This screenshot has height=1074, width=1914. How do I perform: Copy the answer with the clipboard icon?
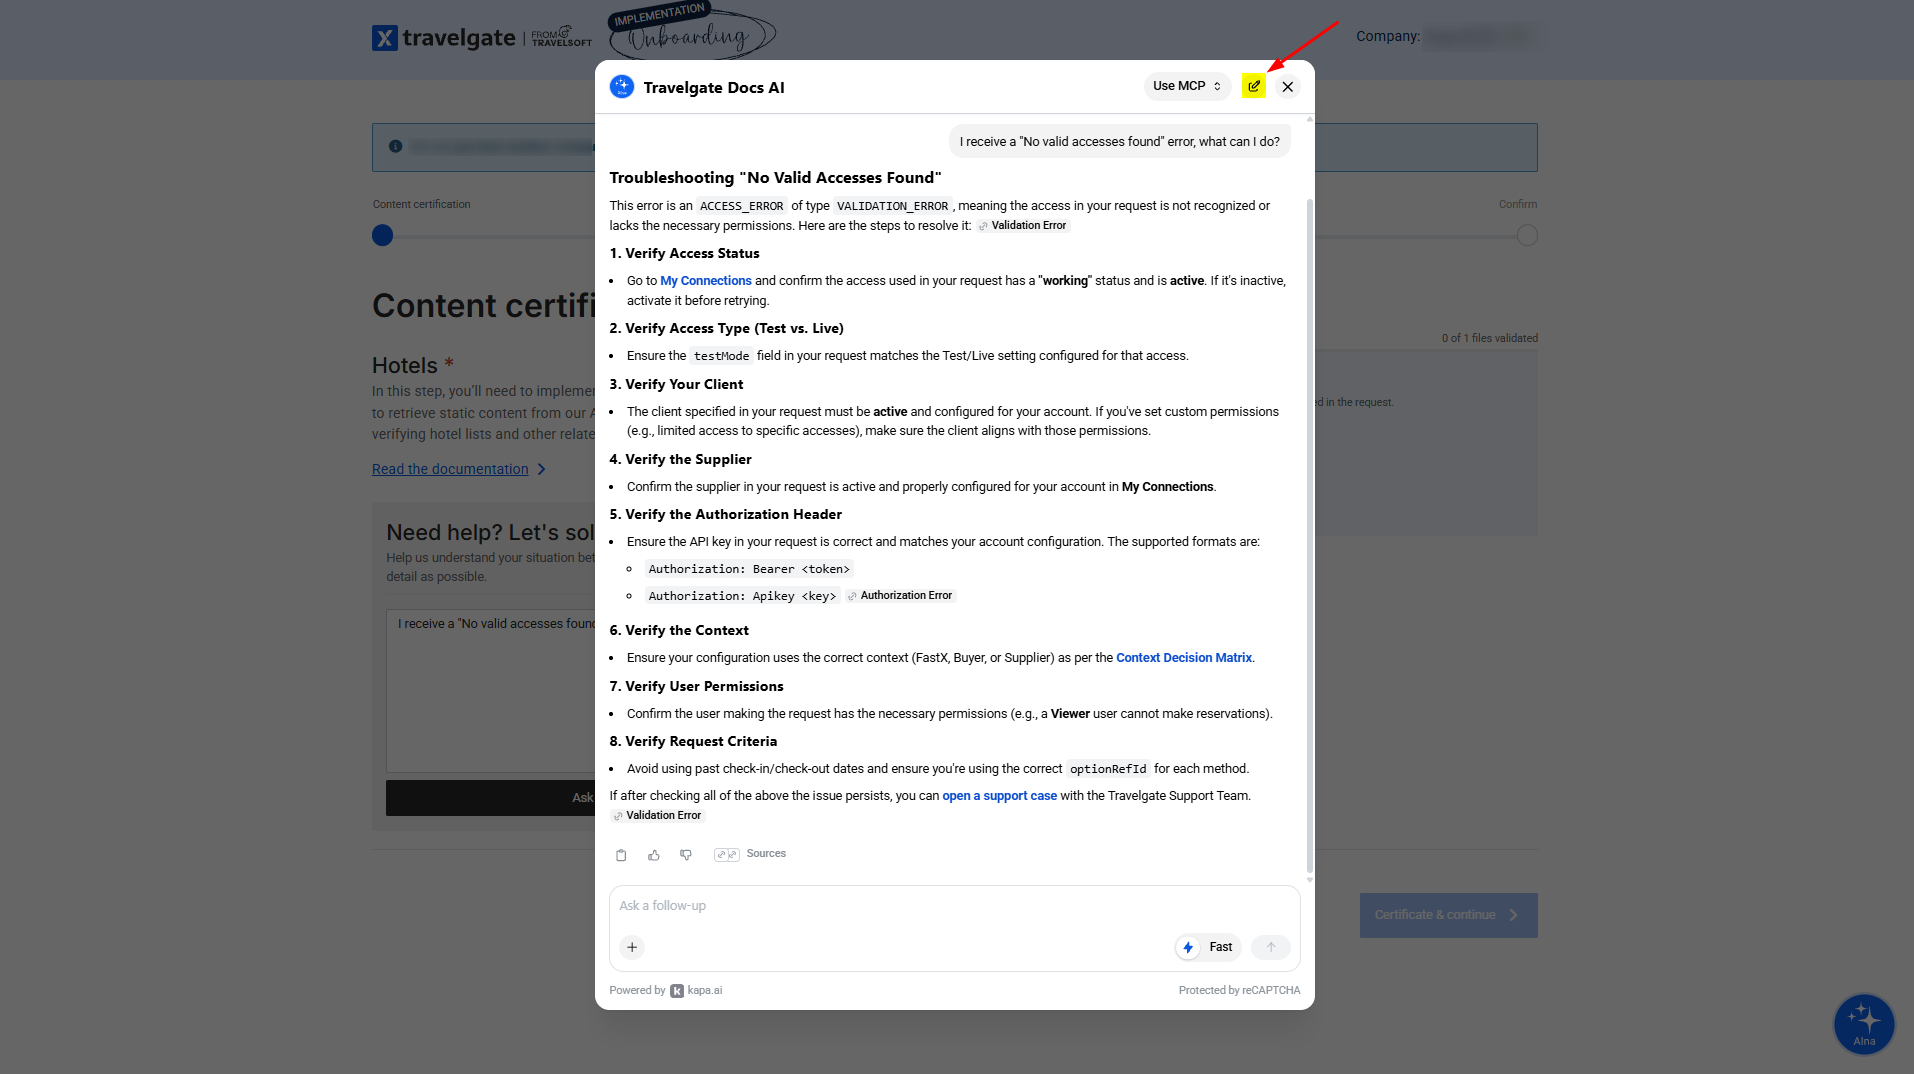[x=621, y=855]
